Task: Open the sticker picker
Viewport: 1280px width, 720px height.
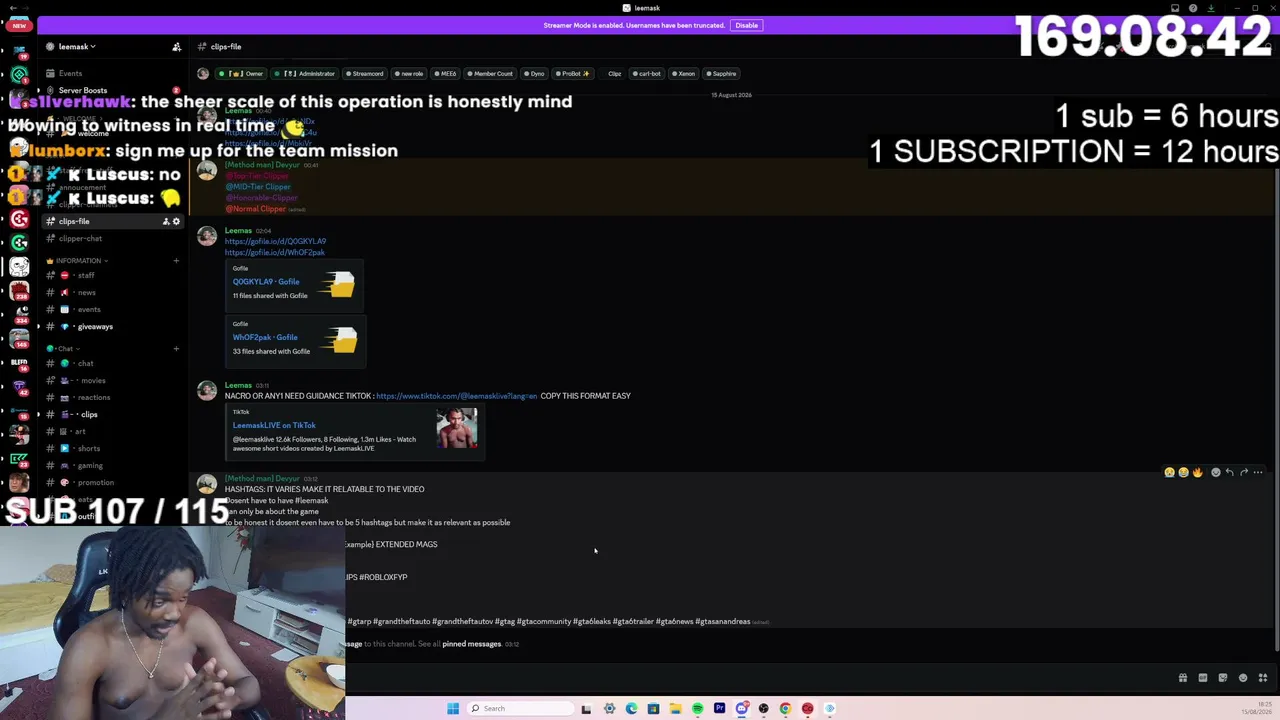Action: tap(1223, 678)
